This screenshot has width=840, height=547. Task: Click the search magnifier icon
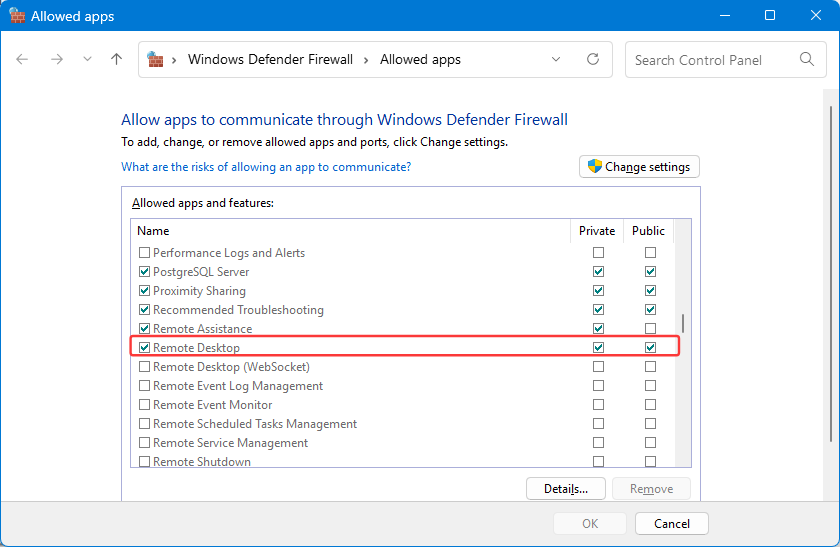[807, 60]
